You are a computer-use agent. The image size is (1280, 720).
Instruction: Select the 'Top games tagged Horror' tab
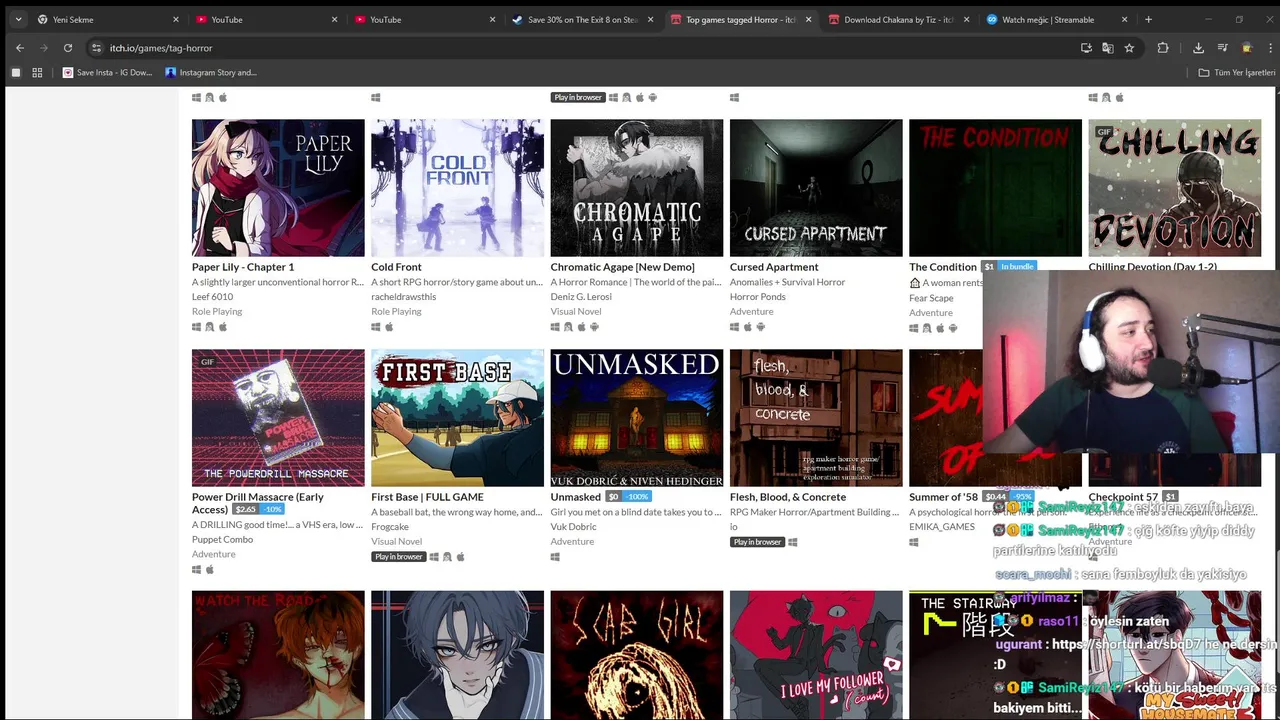tap(741, 19)
